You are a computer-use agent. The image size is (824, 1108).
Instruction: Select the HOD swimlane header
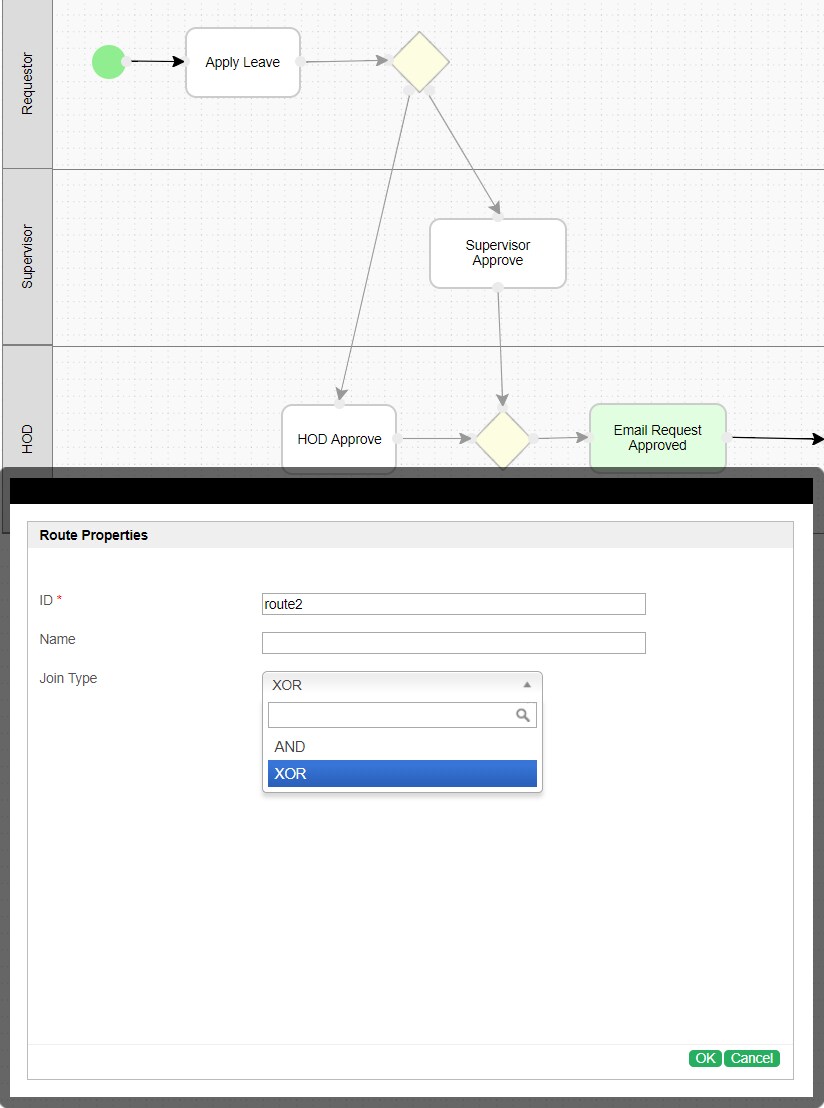[x=27, y=438]
